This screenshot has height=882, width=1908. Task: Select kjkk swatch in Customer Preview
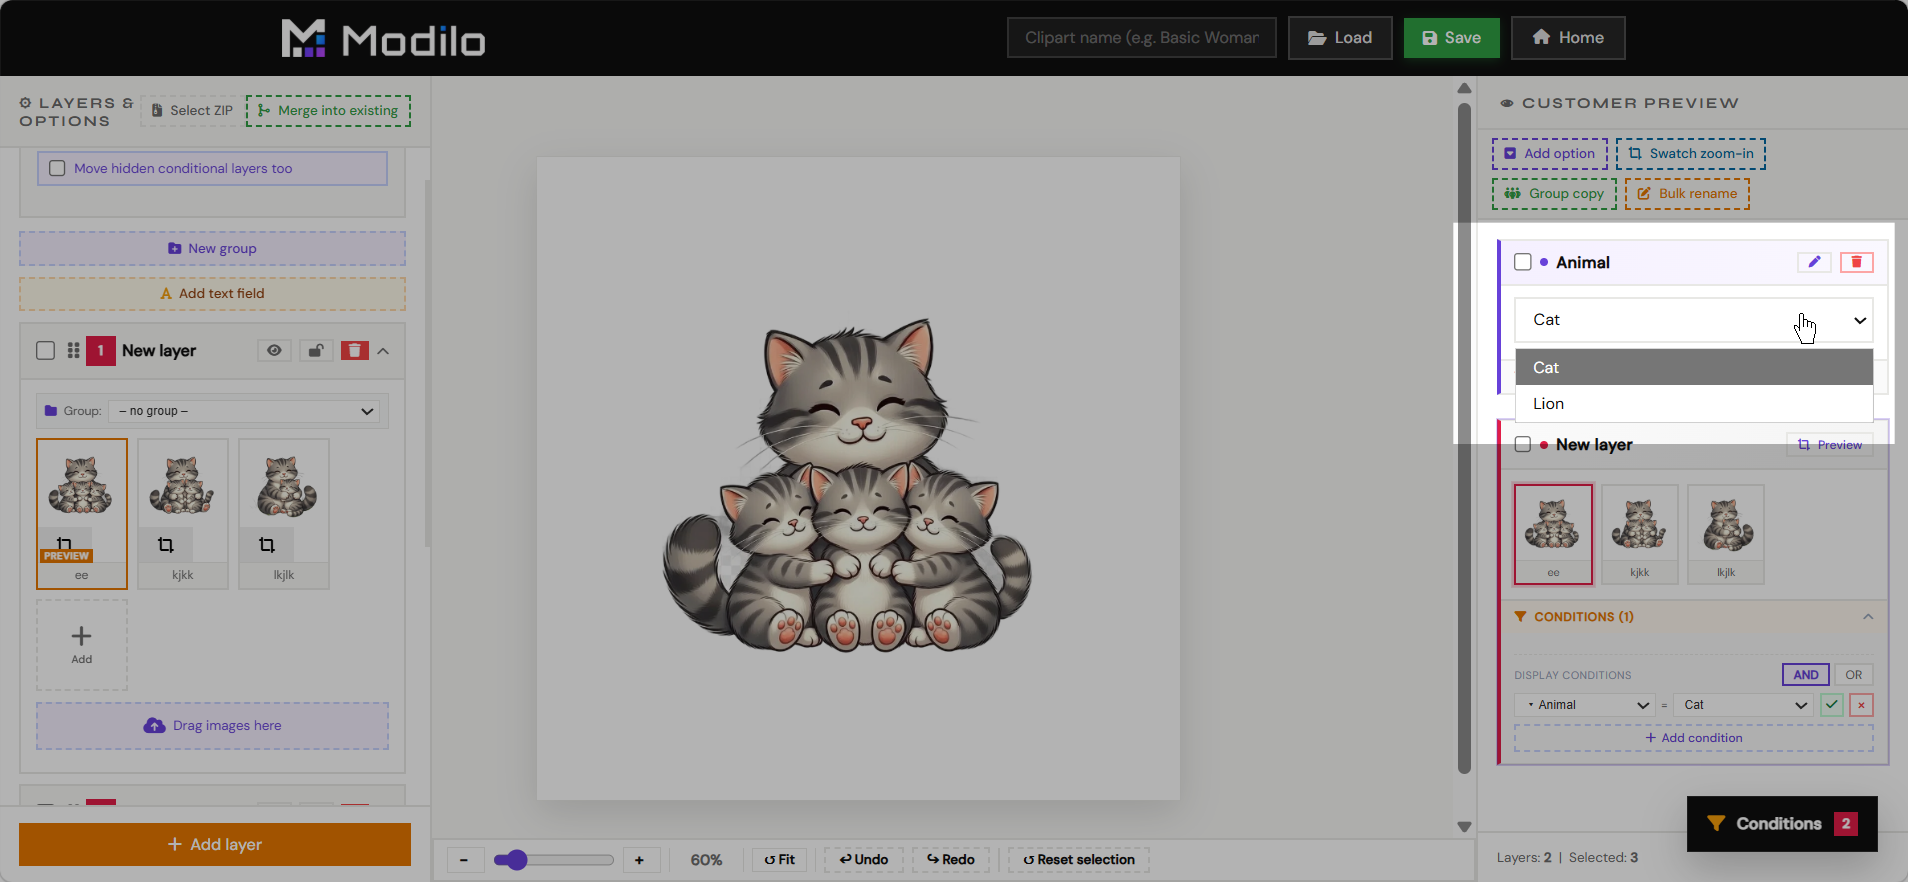point(1639,534)
